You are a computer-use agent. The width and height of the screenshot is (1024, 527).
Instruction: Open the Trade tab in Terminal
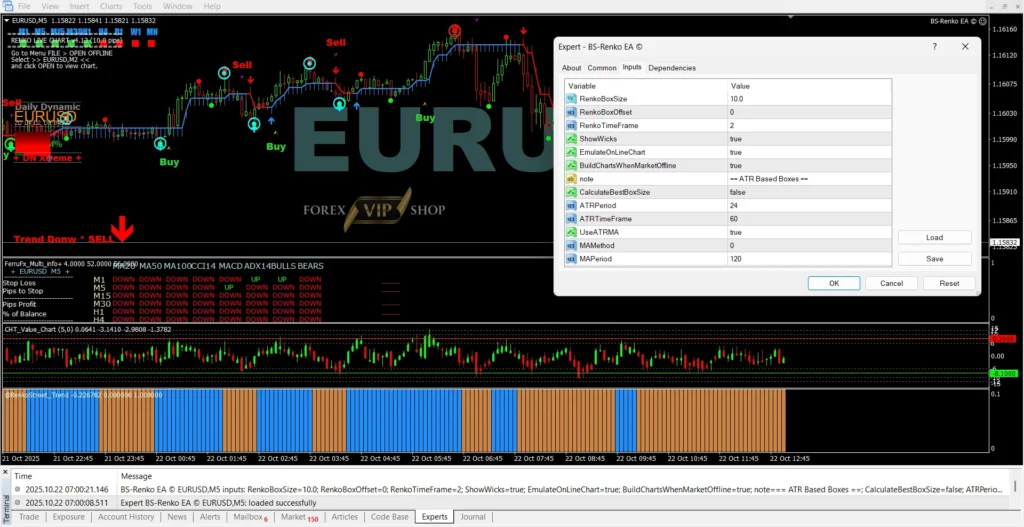click(28, 517)
